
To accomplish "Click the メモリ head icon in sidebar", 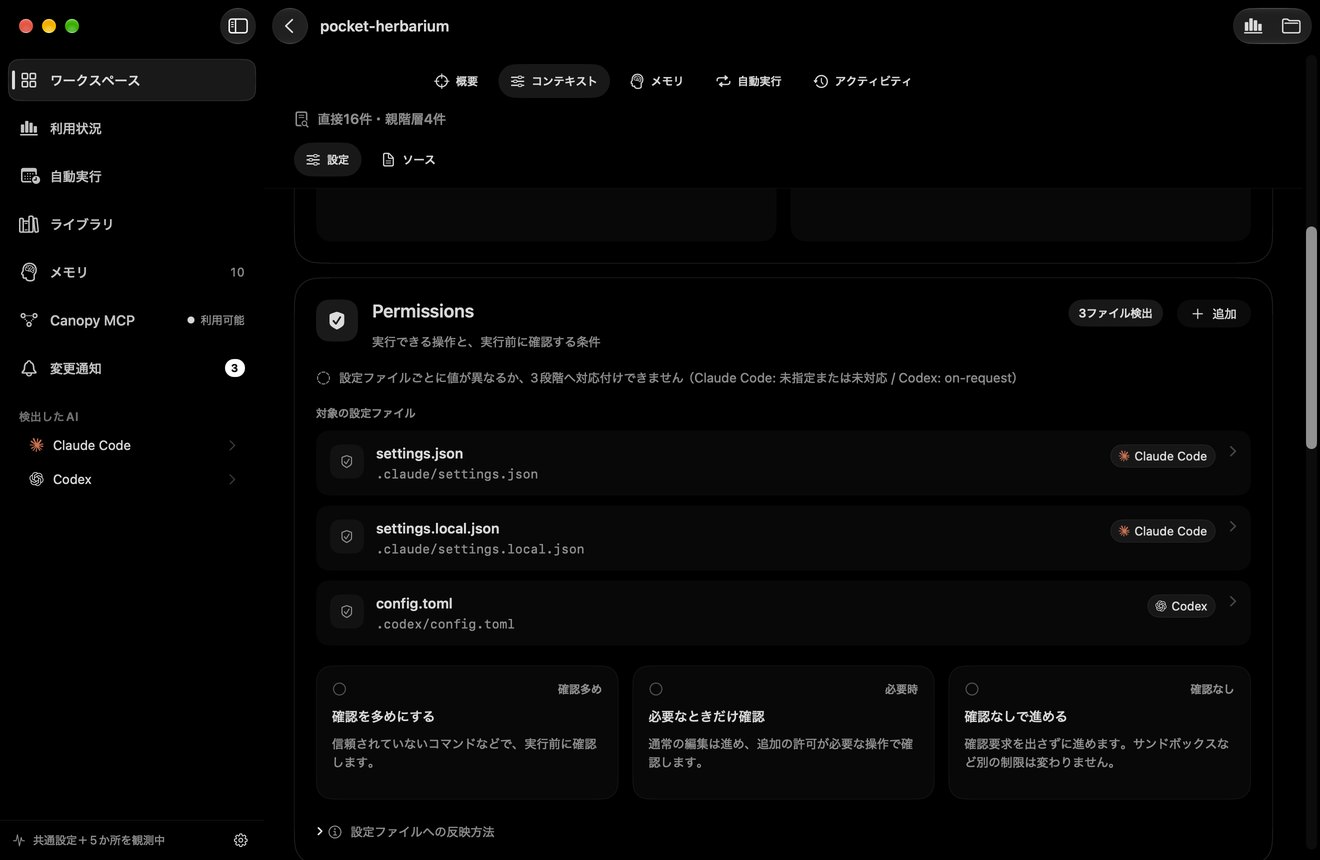I will [29, 272].
